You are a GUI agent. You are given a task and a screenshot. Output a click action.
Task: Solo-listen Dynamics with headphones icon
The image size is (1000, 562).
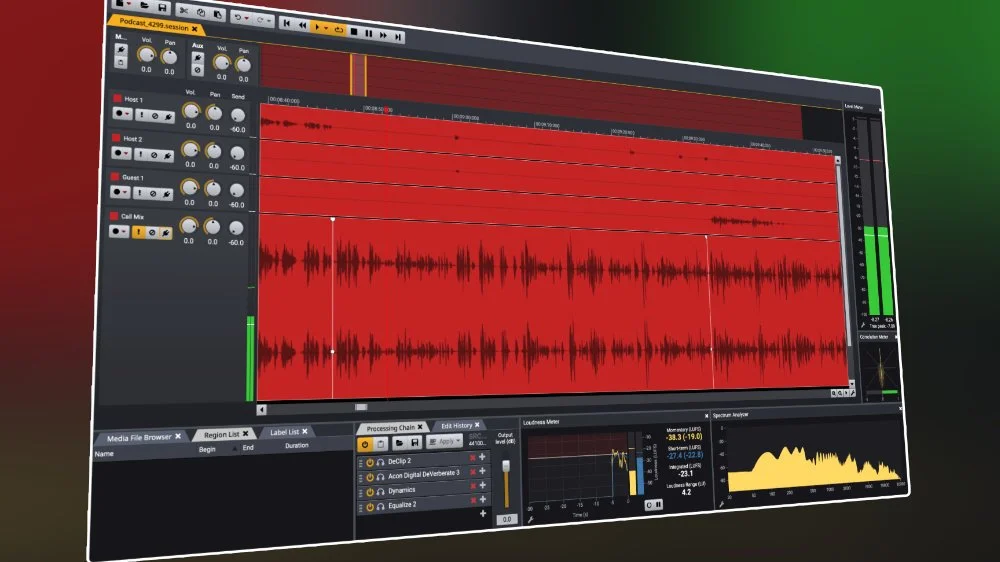[x=381, y=491]
